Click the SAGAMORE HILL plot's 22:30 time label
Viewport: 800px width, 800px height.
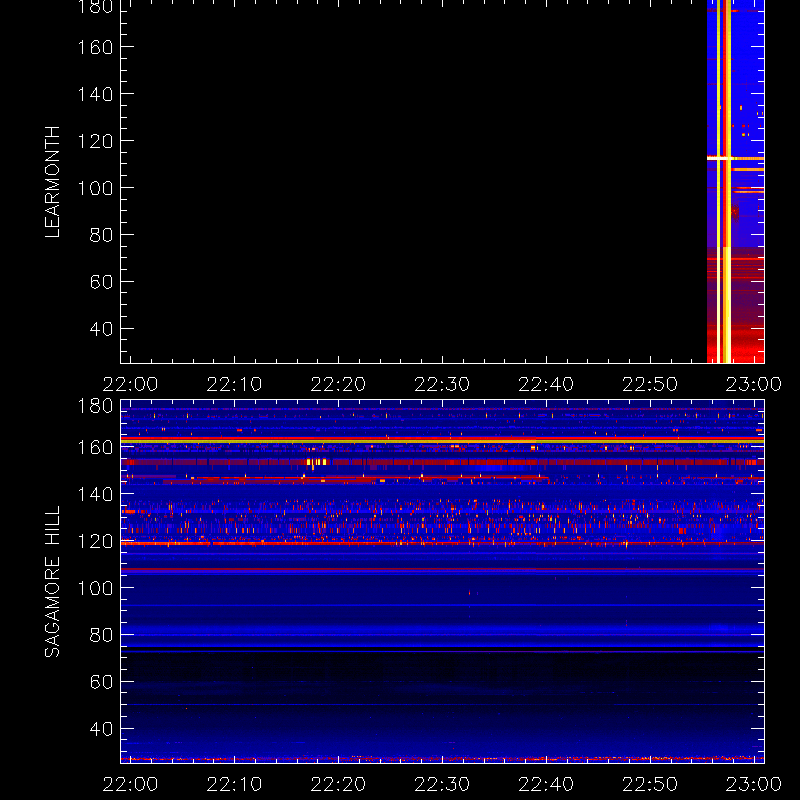click(x=442, y=784)
